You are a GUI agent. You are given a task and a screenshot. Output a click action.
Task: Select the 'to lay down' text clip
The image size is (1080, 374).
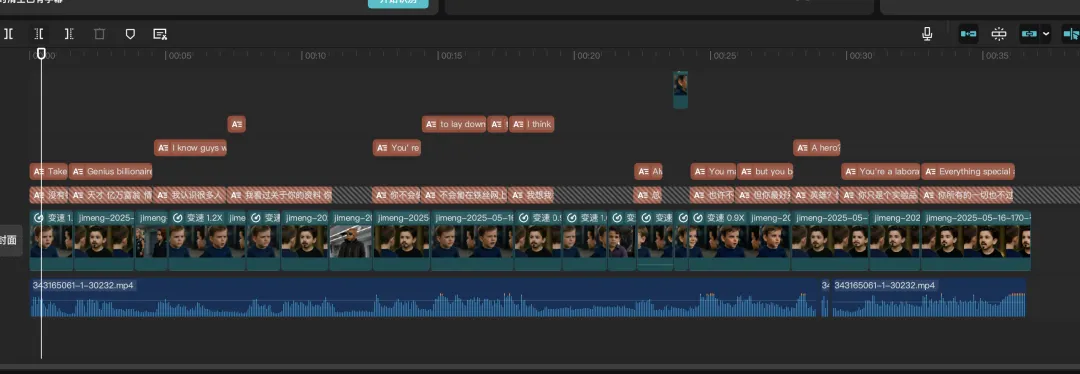pos(455,124)
